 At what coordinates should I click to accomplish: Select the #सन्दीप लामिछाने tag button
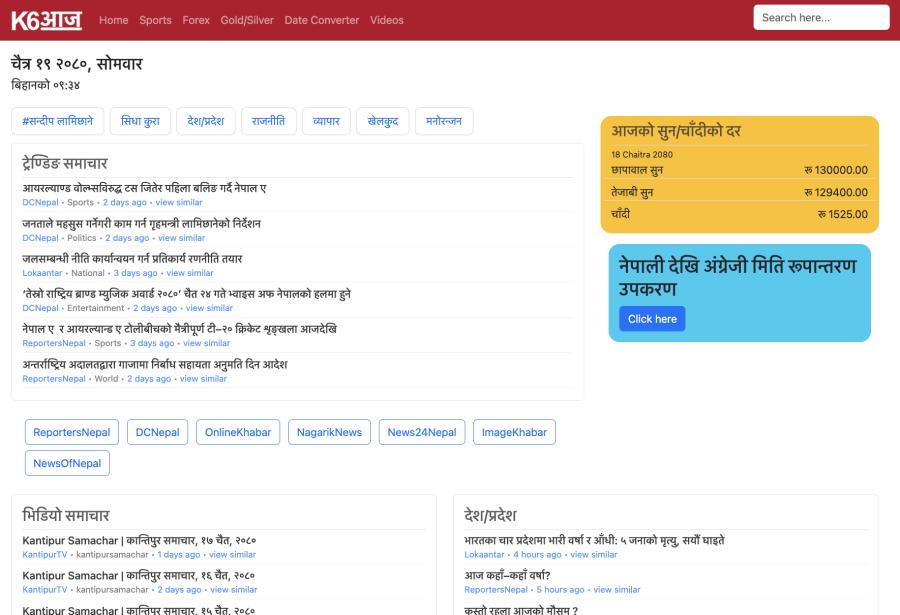click(57, 121)
